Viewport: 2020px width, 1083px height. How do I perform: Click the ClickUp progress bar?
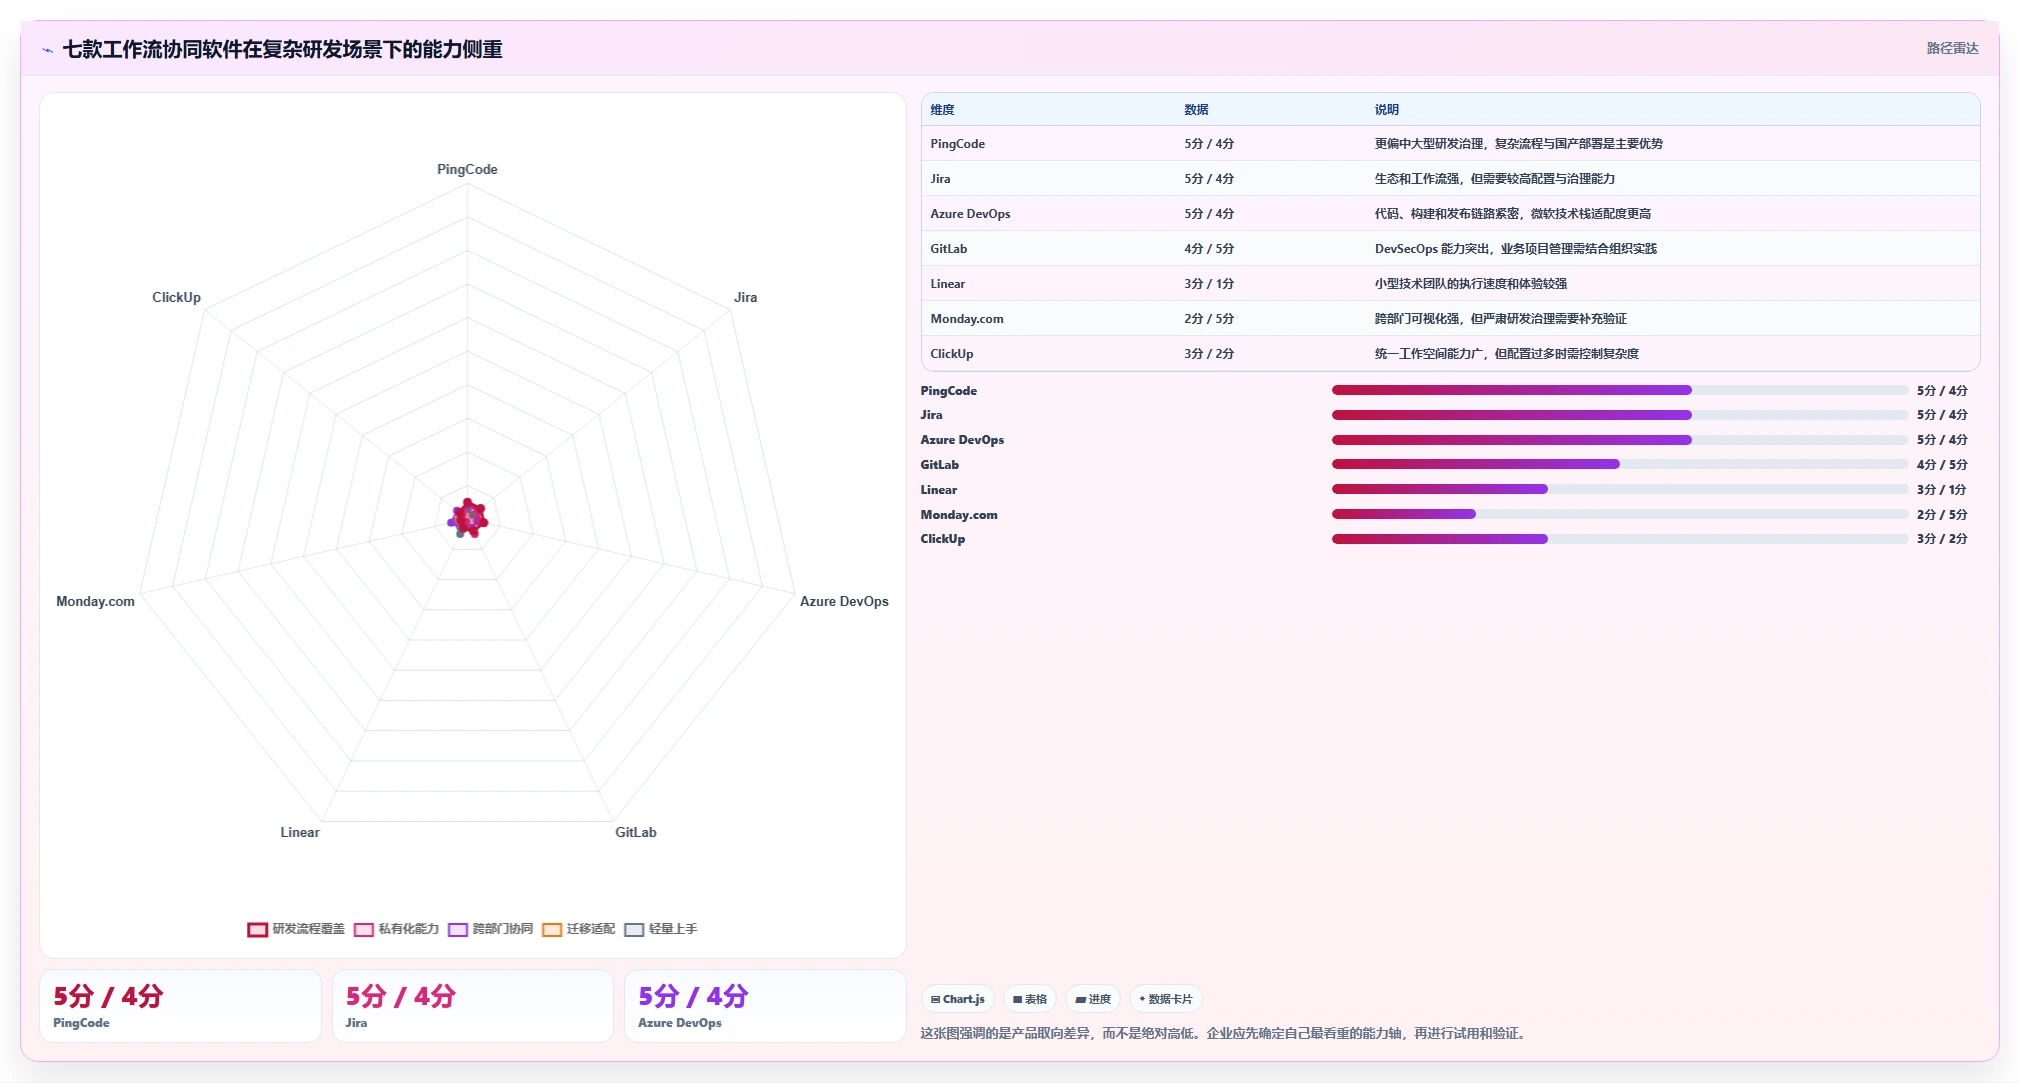coord(1620,539)
